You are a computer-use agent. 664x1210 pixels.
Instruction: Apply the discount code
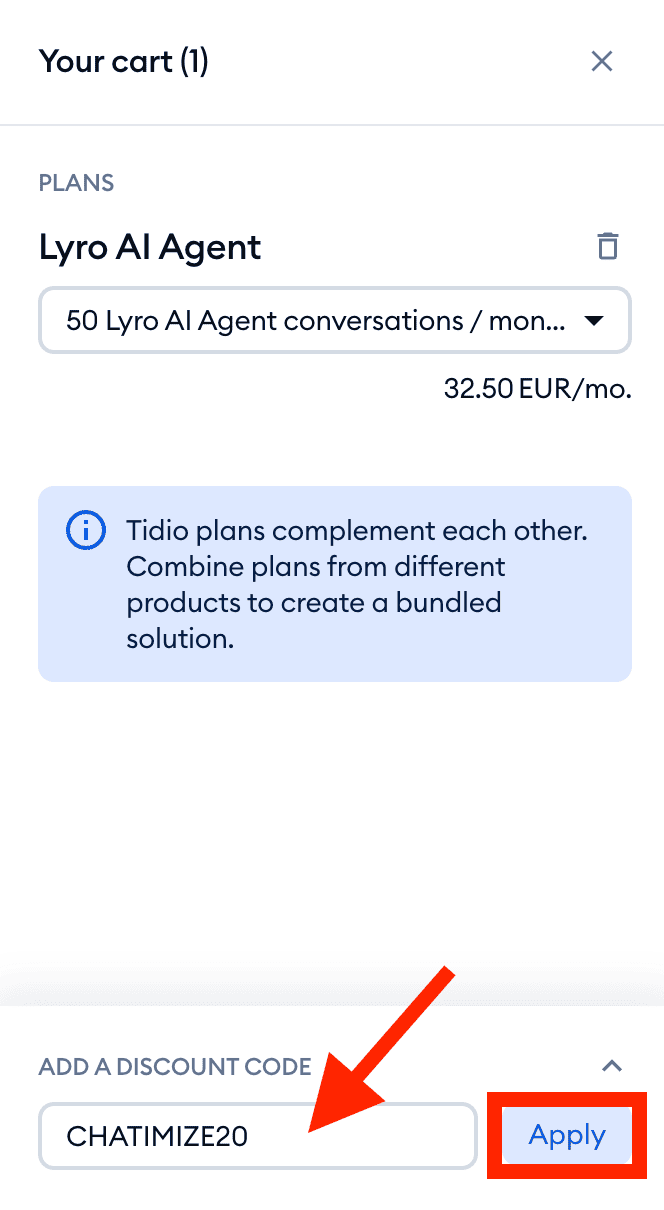coord(567,1135)
